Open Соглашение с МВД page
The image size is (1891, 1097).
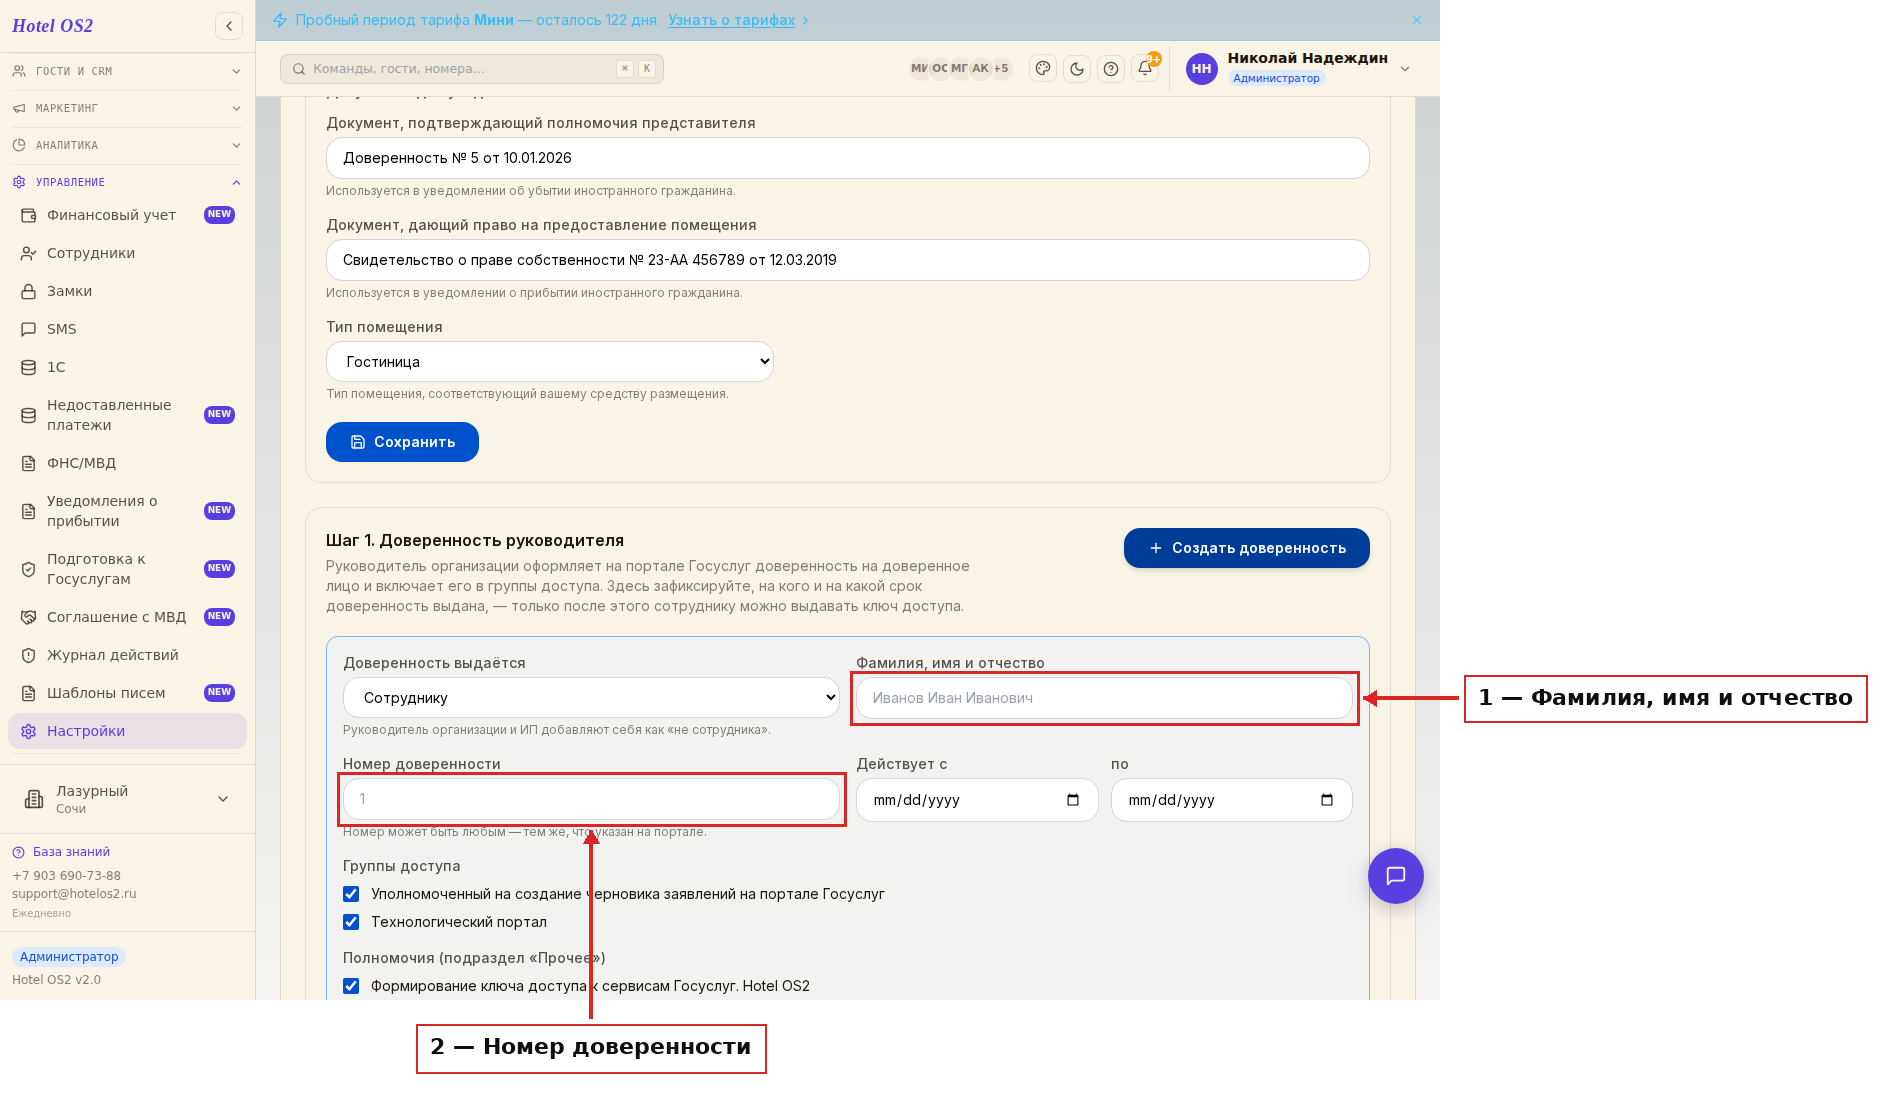point(127,617)
